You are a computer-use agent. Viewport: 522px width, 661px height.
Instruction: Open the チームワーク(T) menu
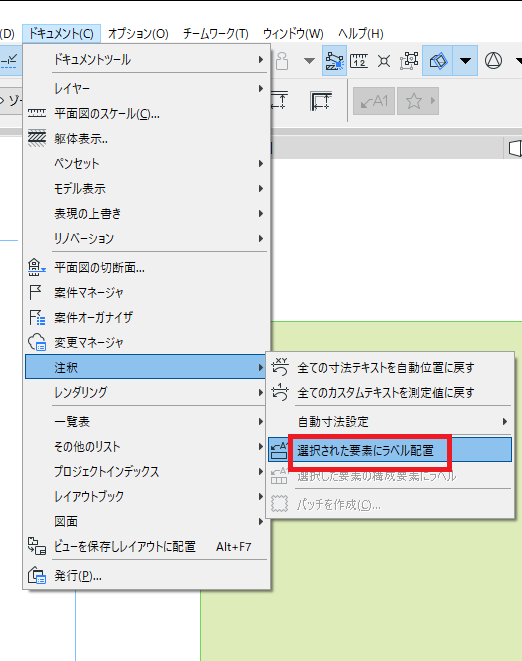215,34
